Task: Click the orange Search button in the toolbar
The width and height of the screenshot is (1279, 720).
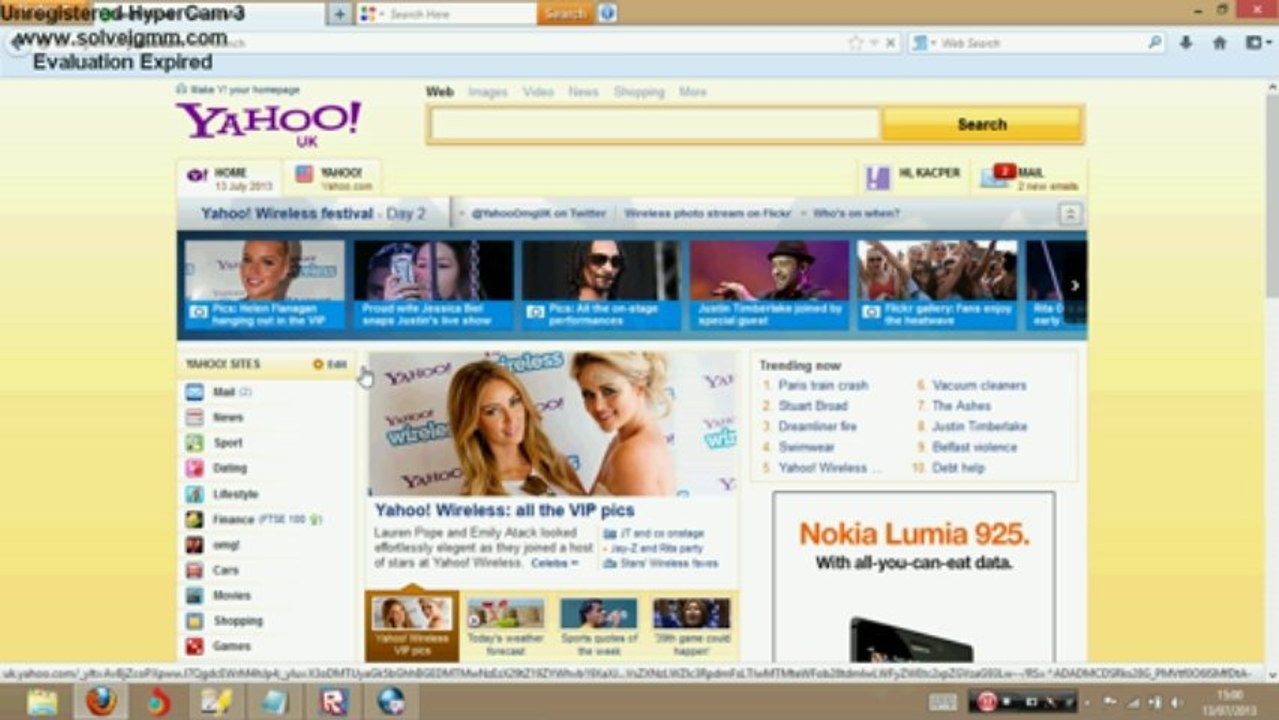Action: pos(565,14)
